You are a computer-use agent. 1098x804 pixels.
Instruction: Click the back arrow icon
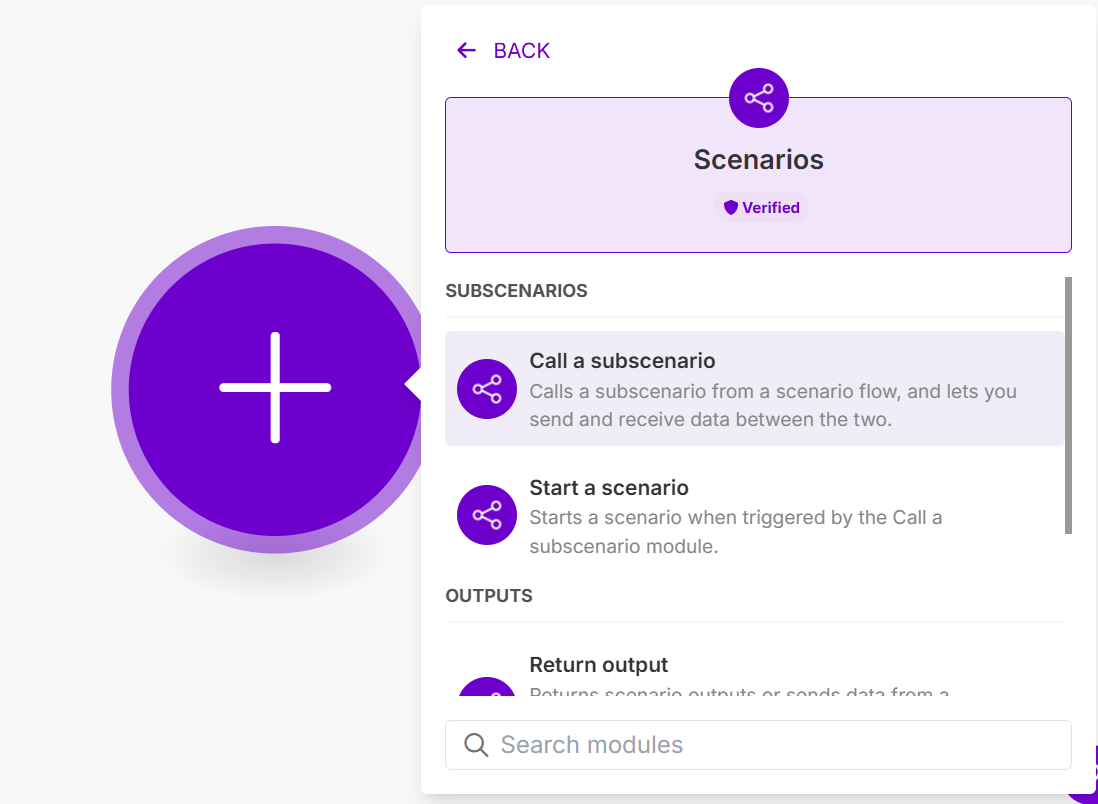pos(466,51)
